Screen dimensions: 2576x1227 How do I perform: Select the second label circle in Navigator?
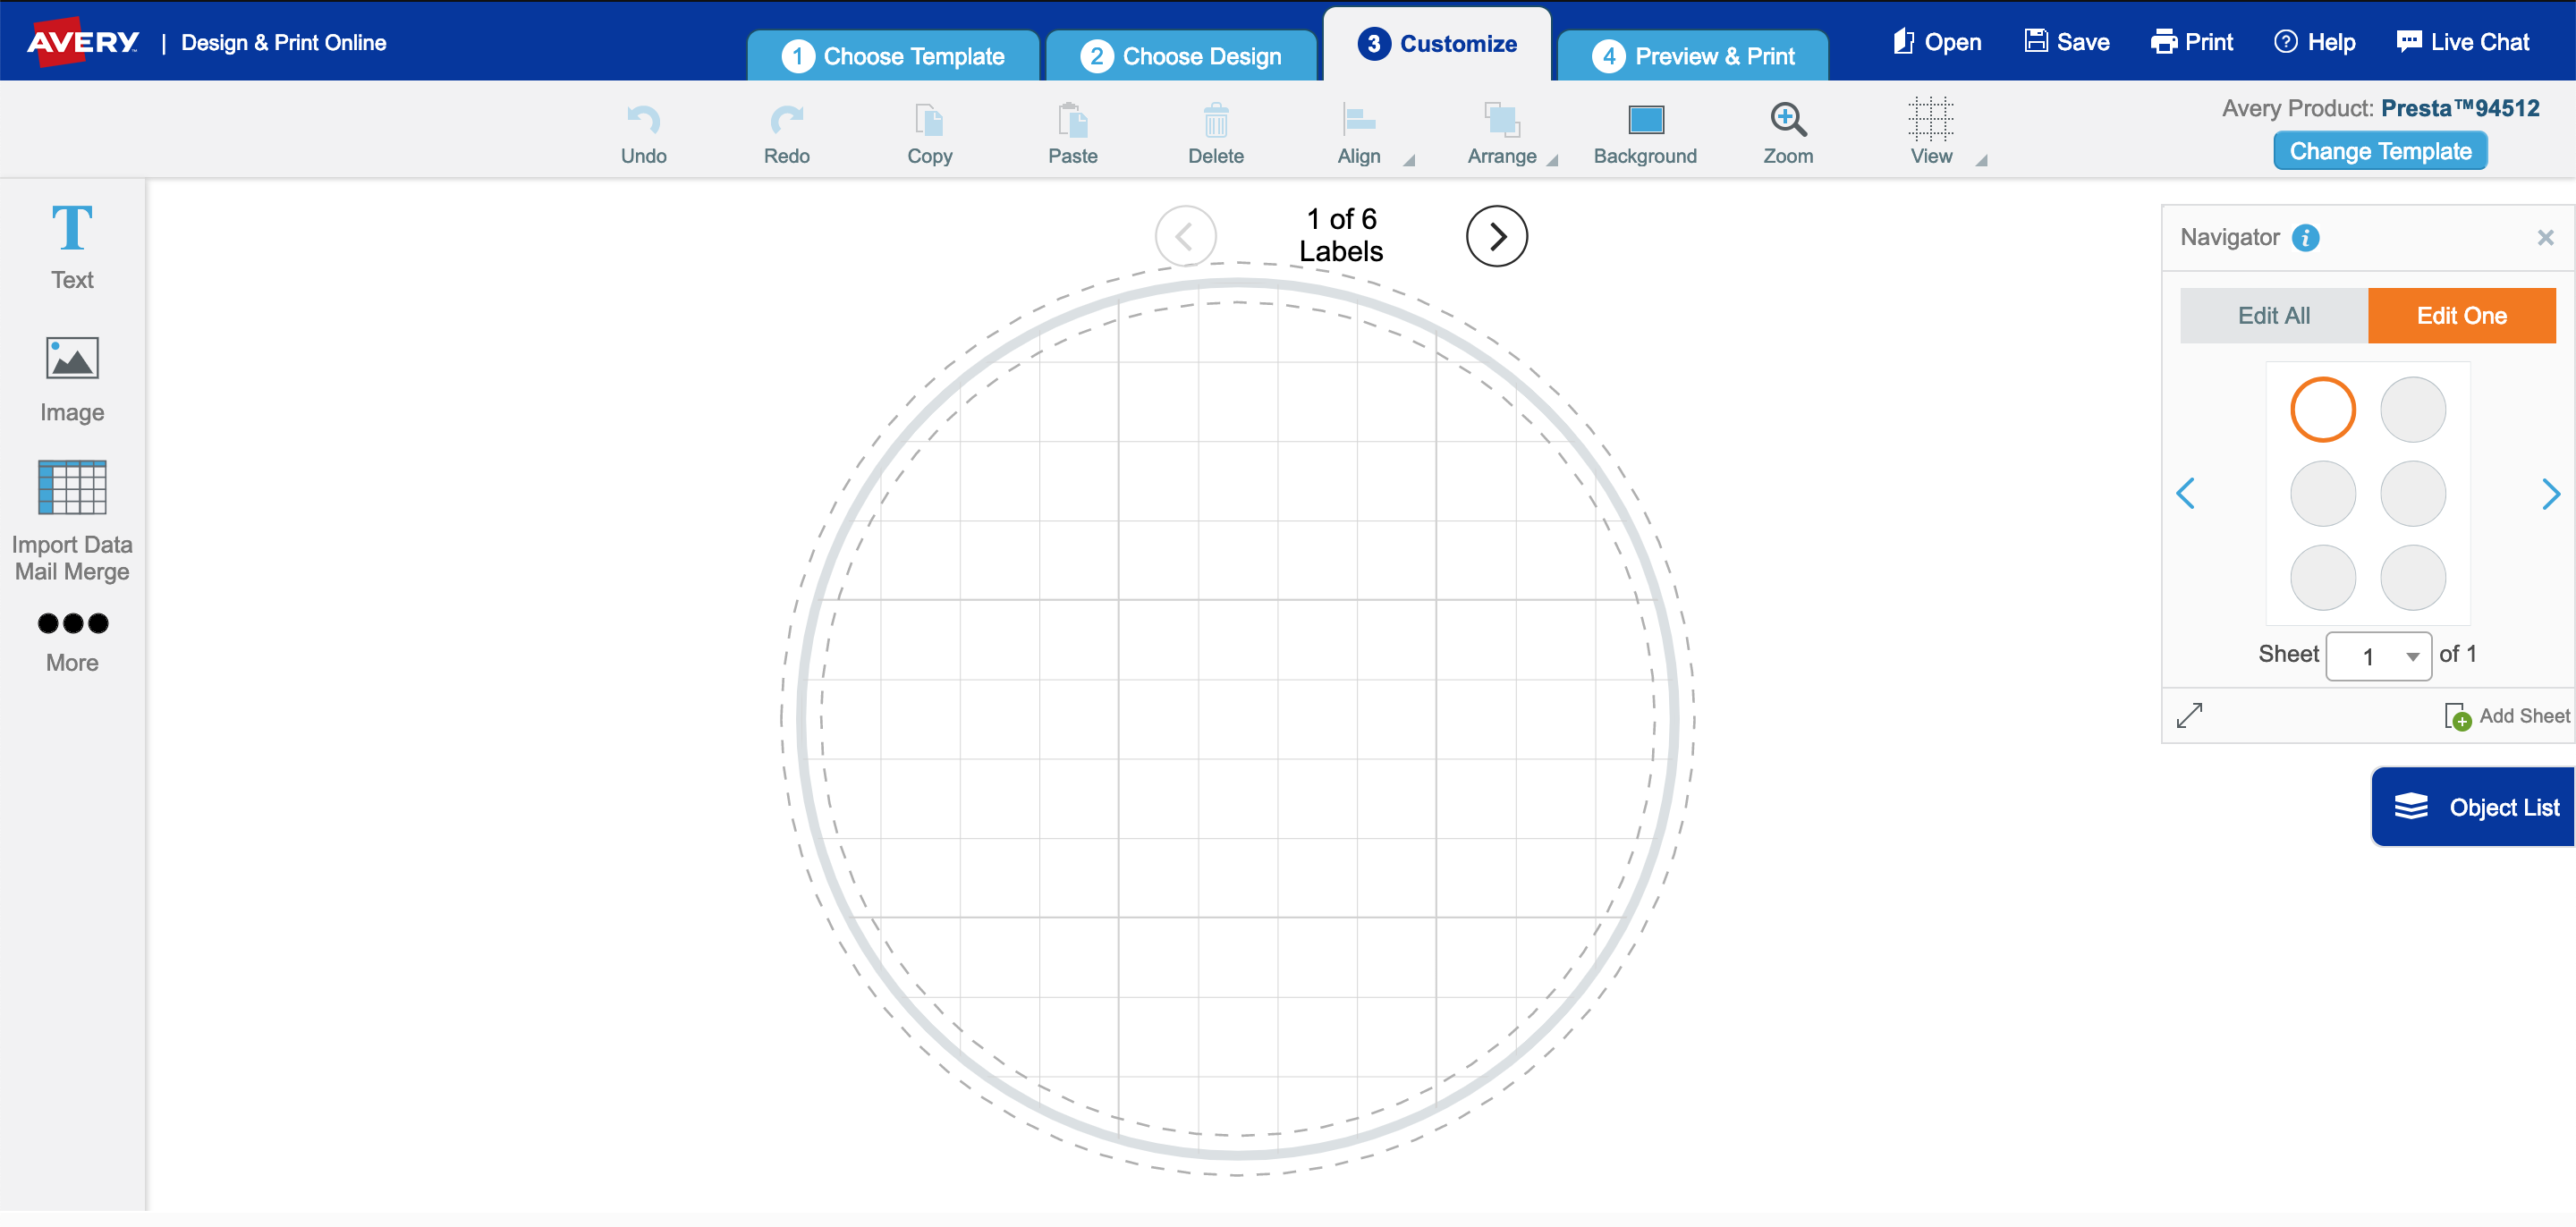(x=2412, y=410)
